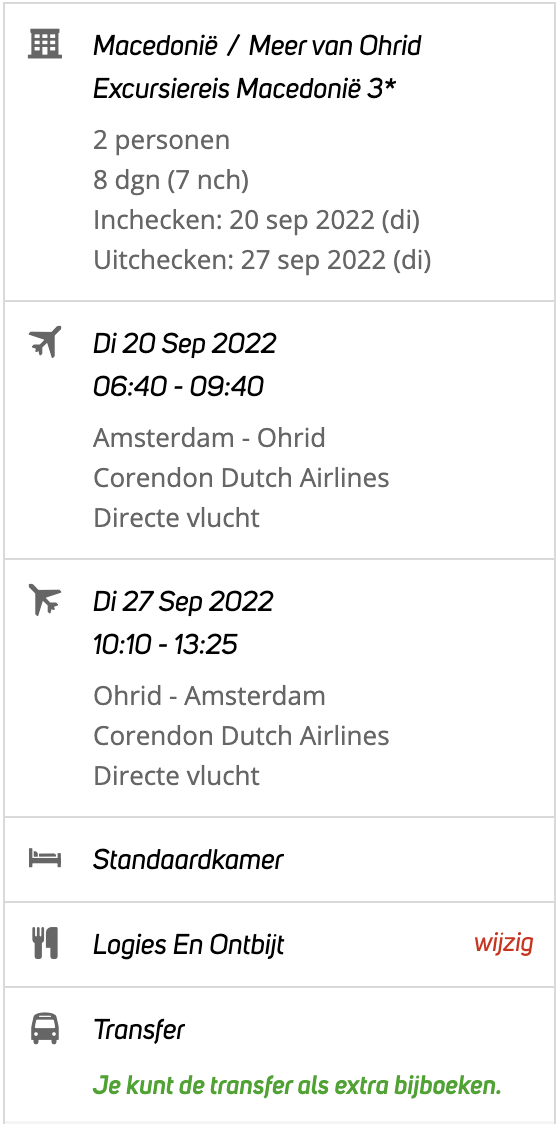Click the Di 27 Sep 2022 return date

coord(183,601)
